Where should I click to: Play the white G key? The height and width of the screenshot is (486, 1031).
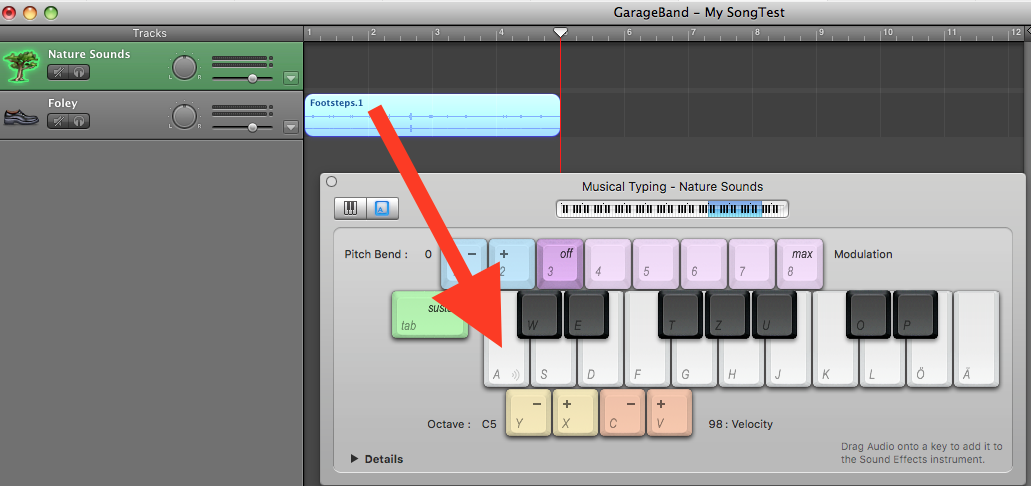694,365
